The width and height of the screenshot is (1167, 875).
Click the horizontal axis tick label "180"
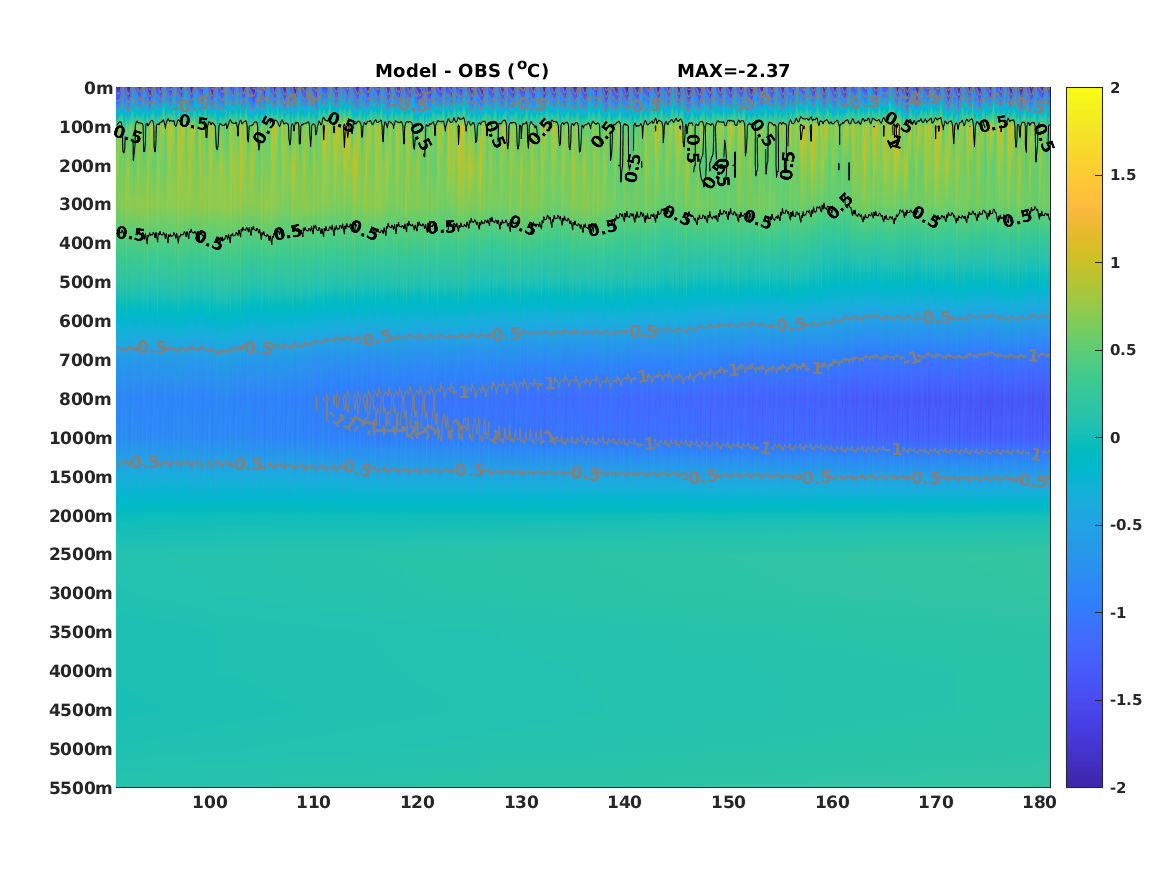pyautogui.click(x=1040, y=802)
